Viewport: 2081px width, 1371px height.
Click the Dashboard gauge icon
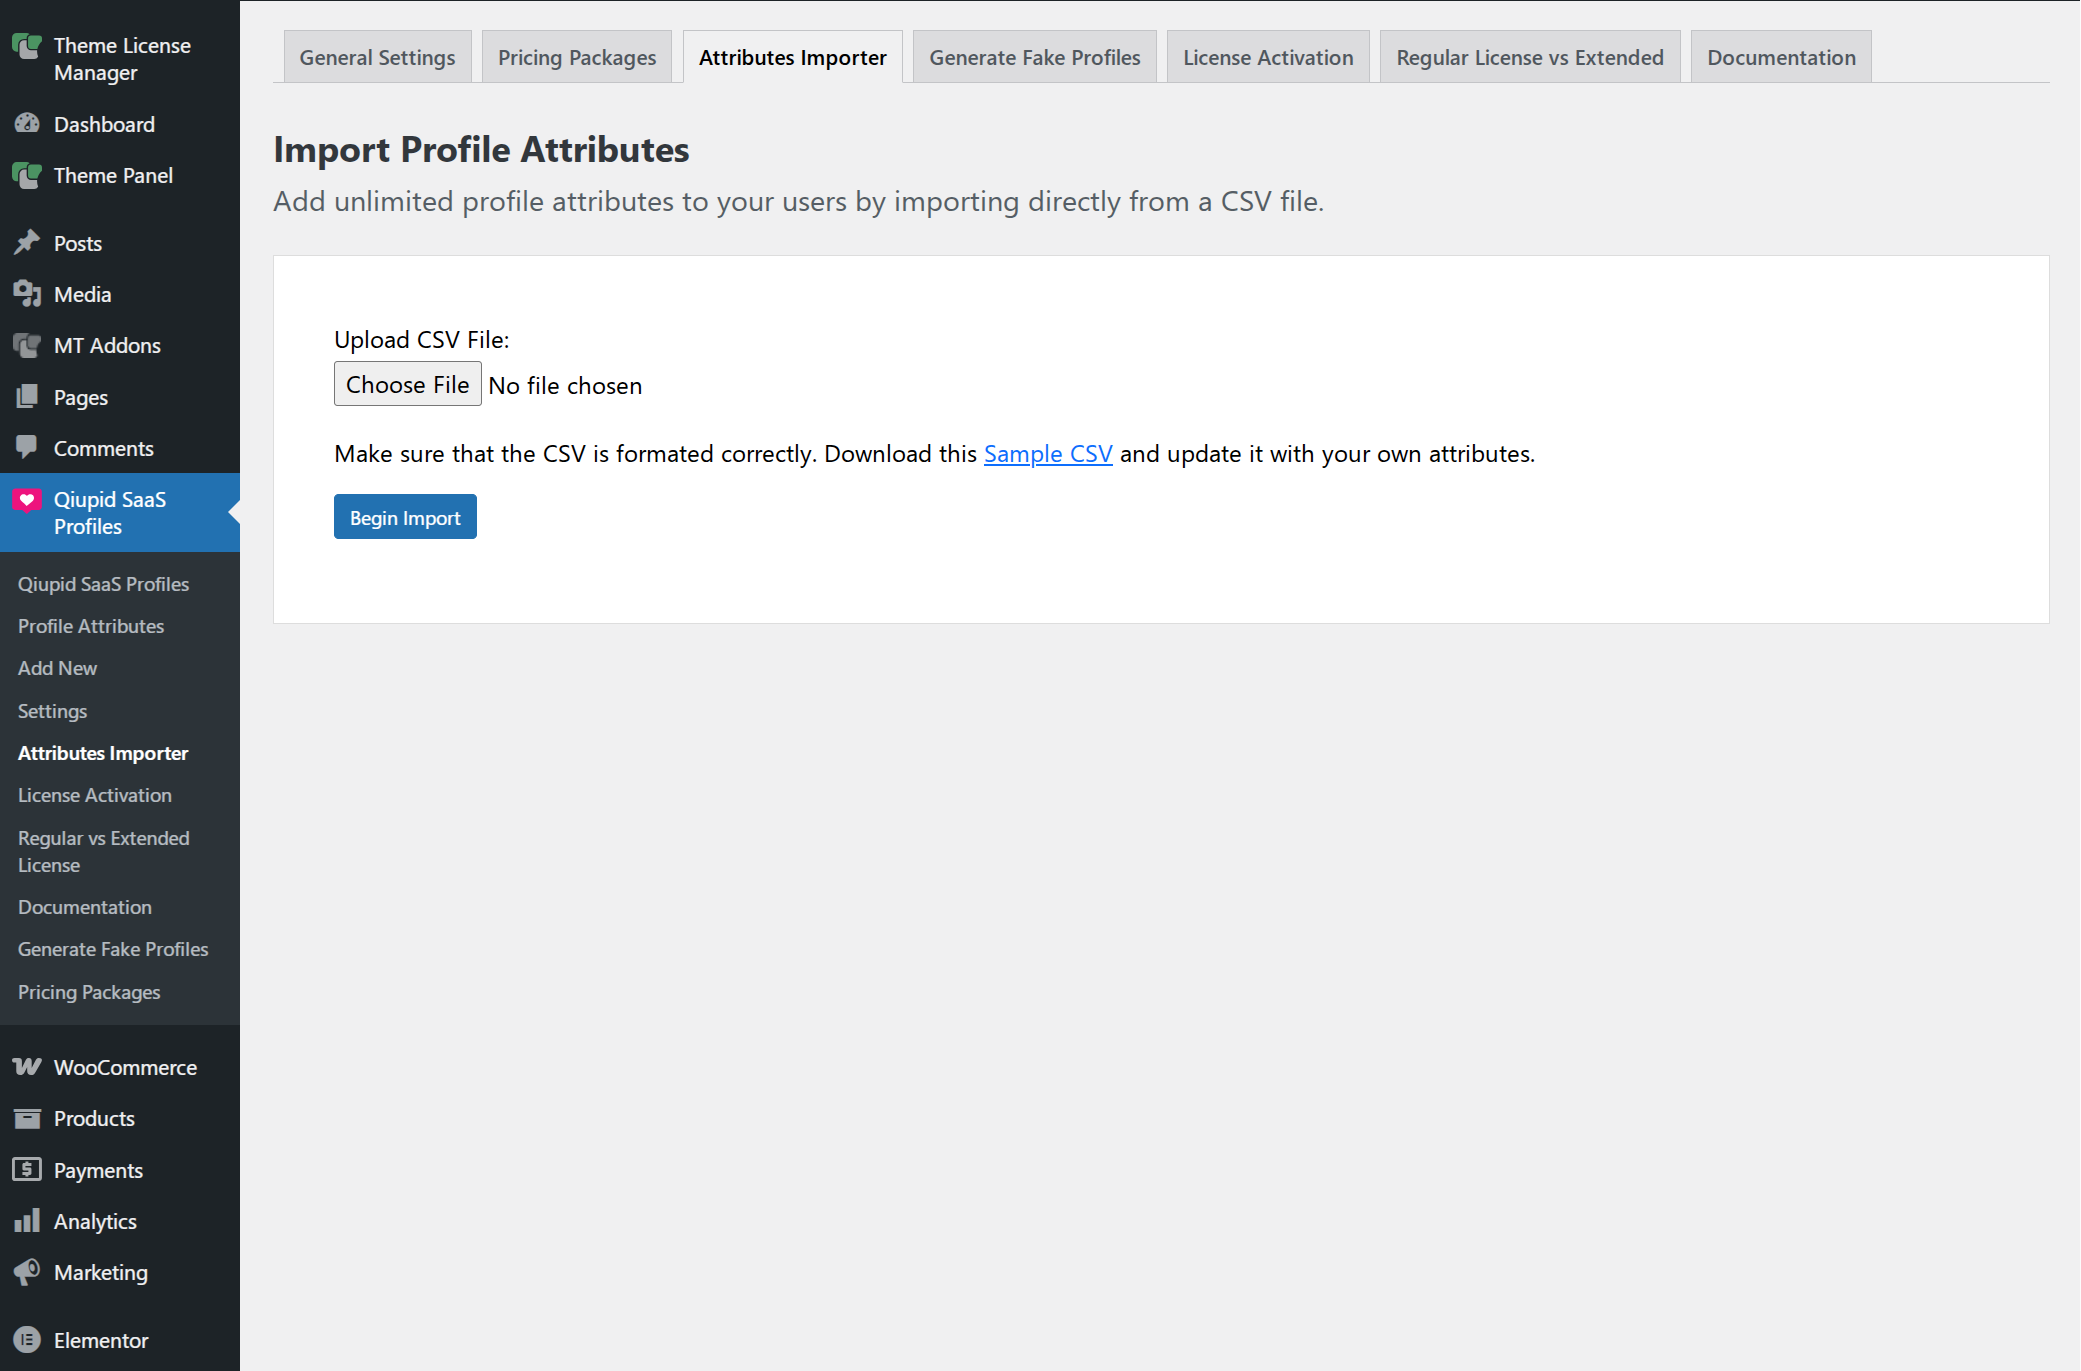coord(27,124)
